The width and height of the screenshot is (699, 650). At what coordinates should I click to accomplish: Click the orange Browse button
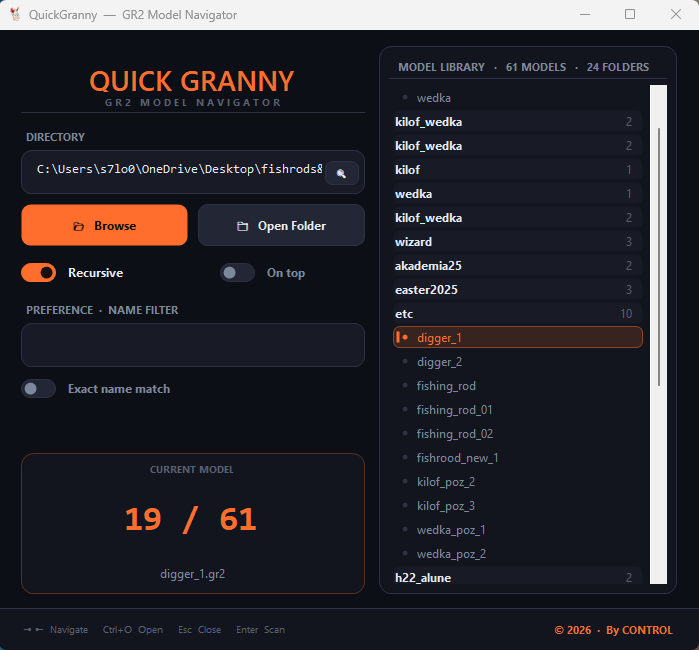104,225
